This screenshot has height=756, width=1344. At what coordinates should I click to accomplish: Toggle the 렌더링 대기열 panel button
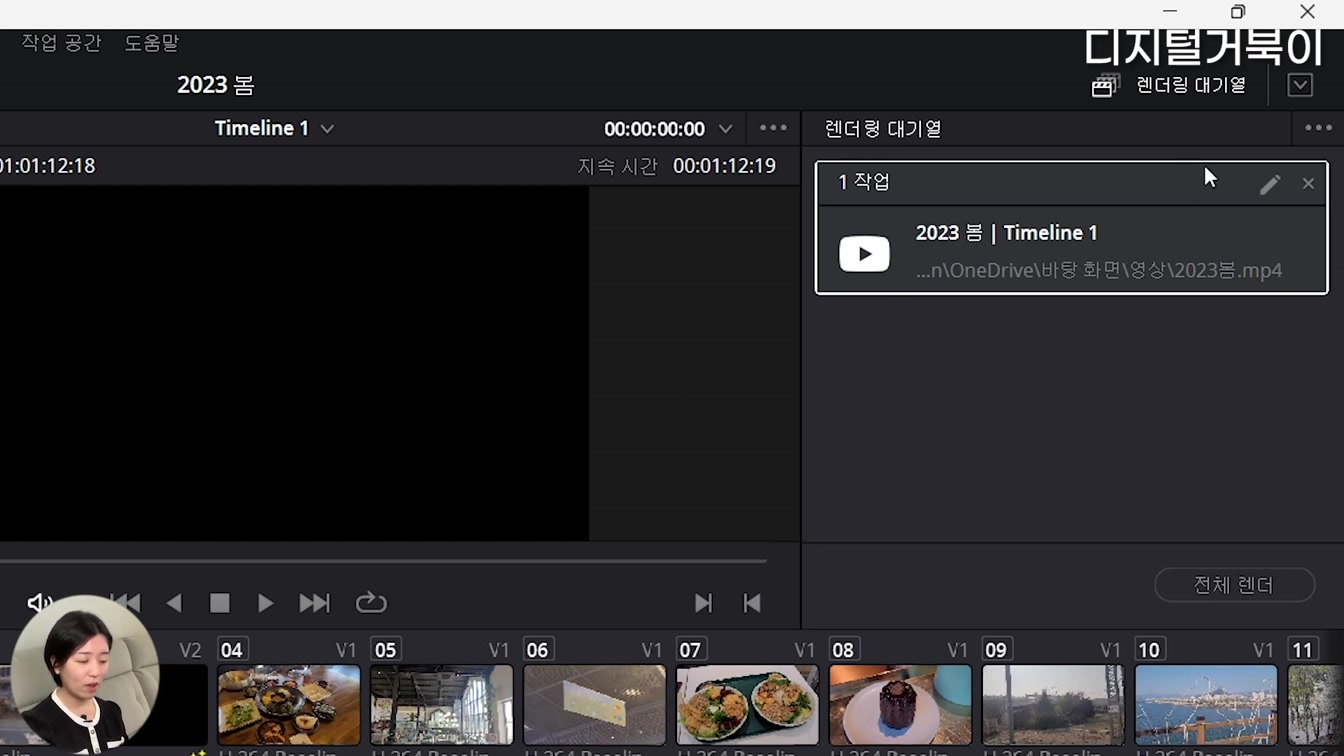[x=1170, y=85]
